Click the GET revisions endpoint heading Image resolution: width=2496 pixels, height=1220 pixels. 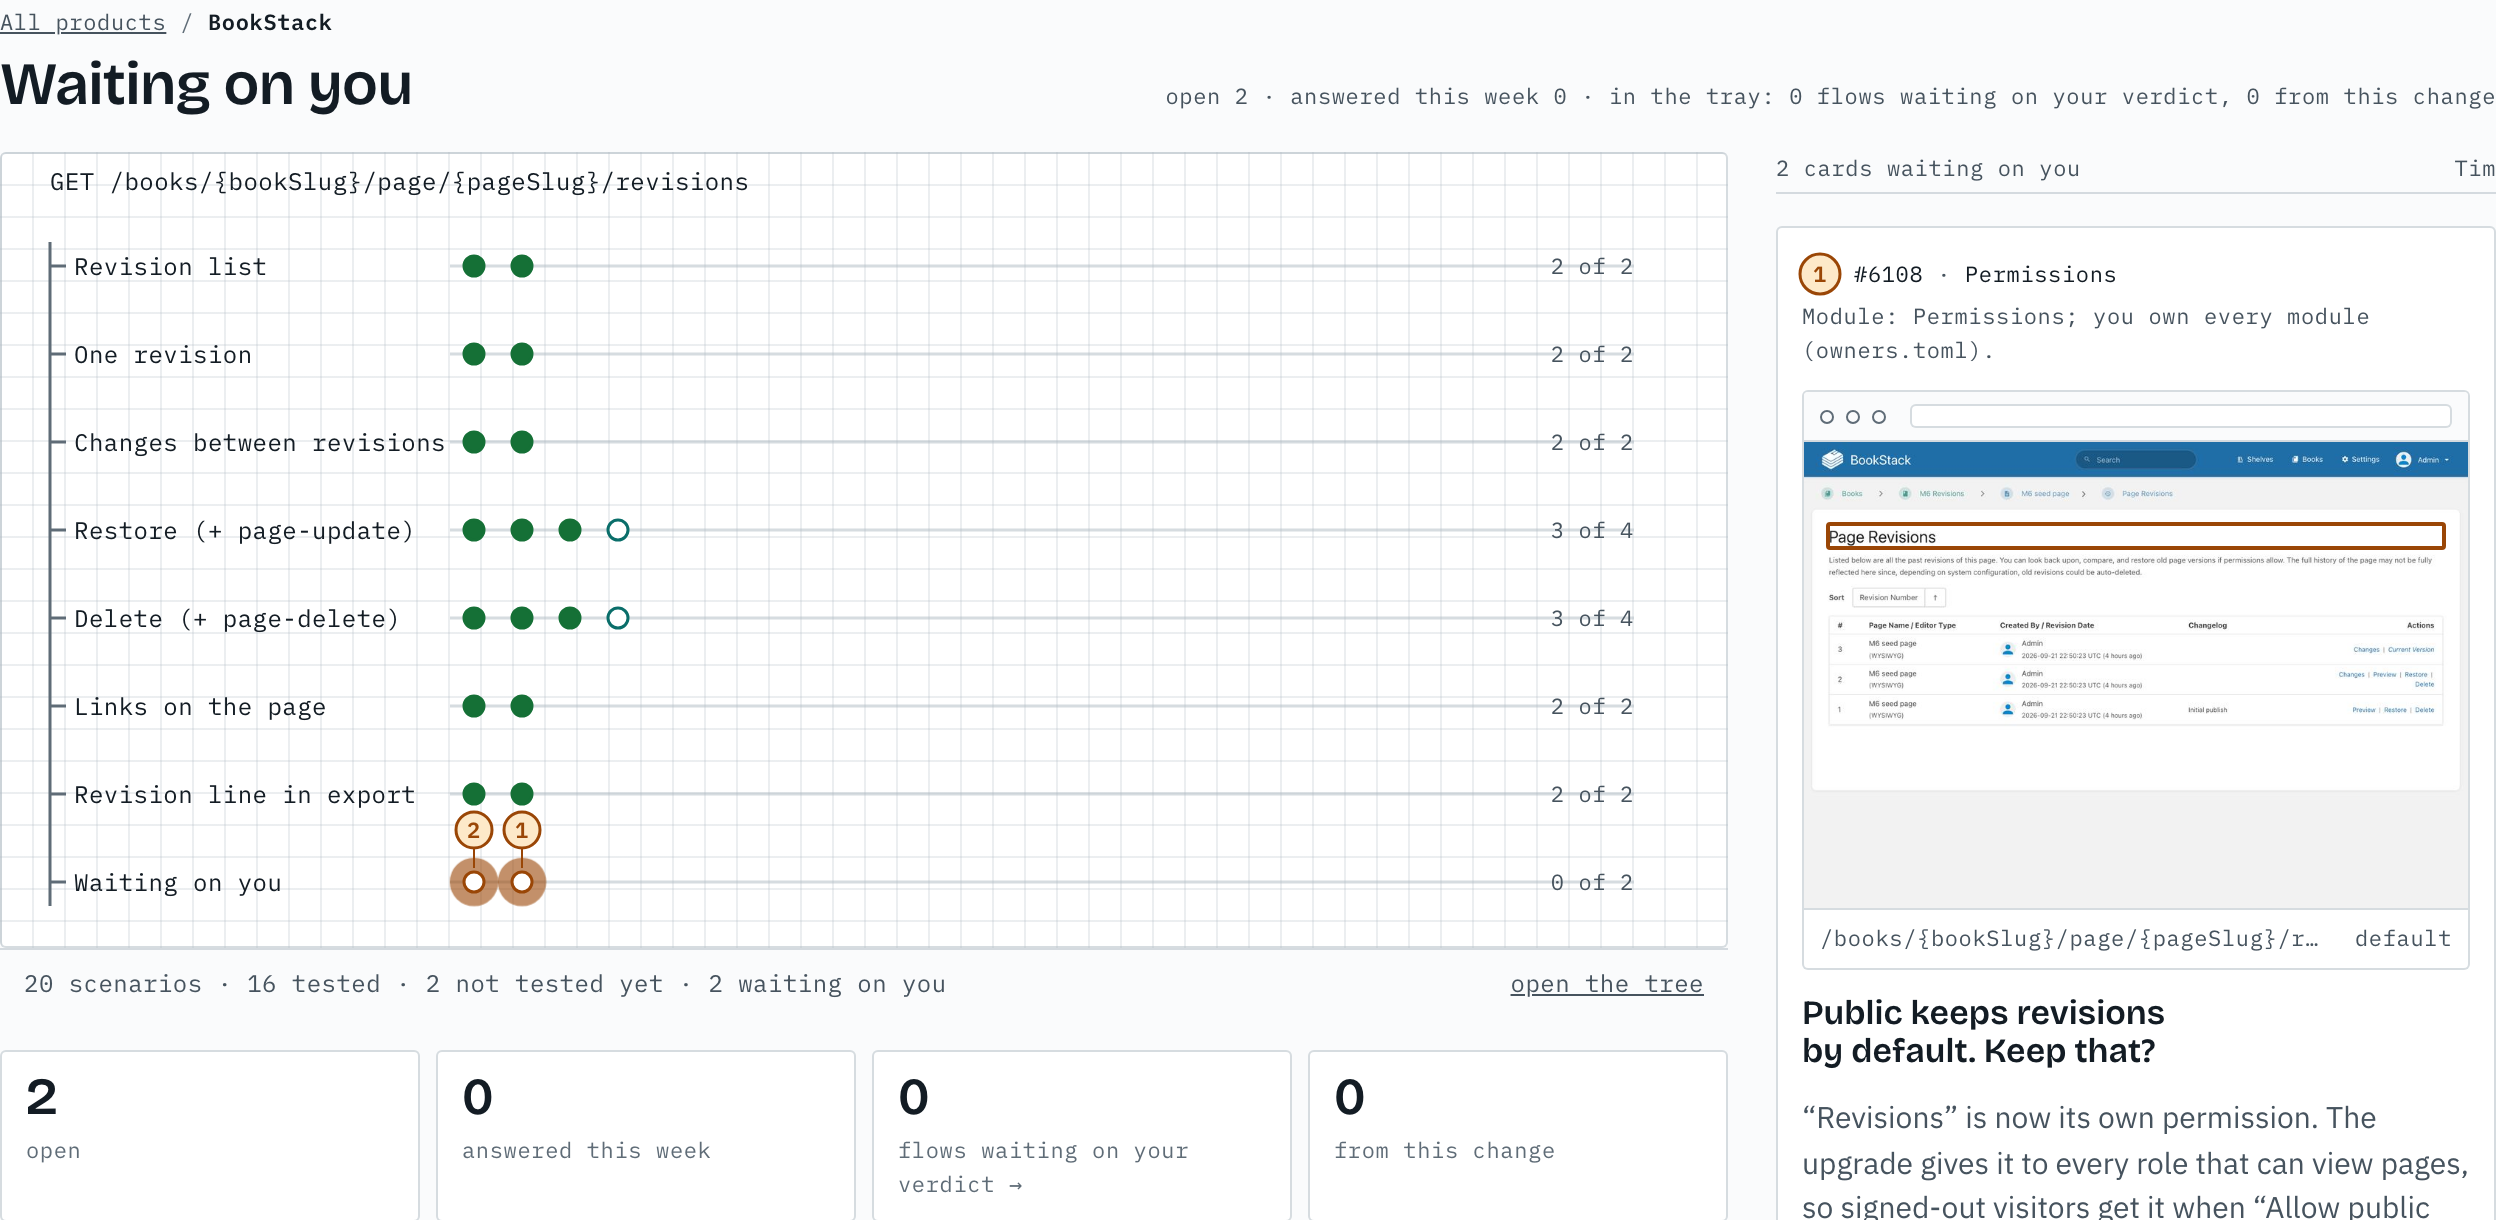[399, 182]
